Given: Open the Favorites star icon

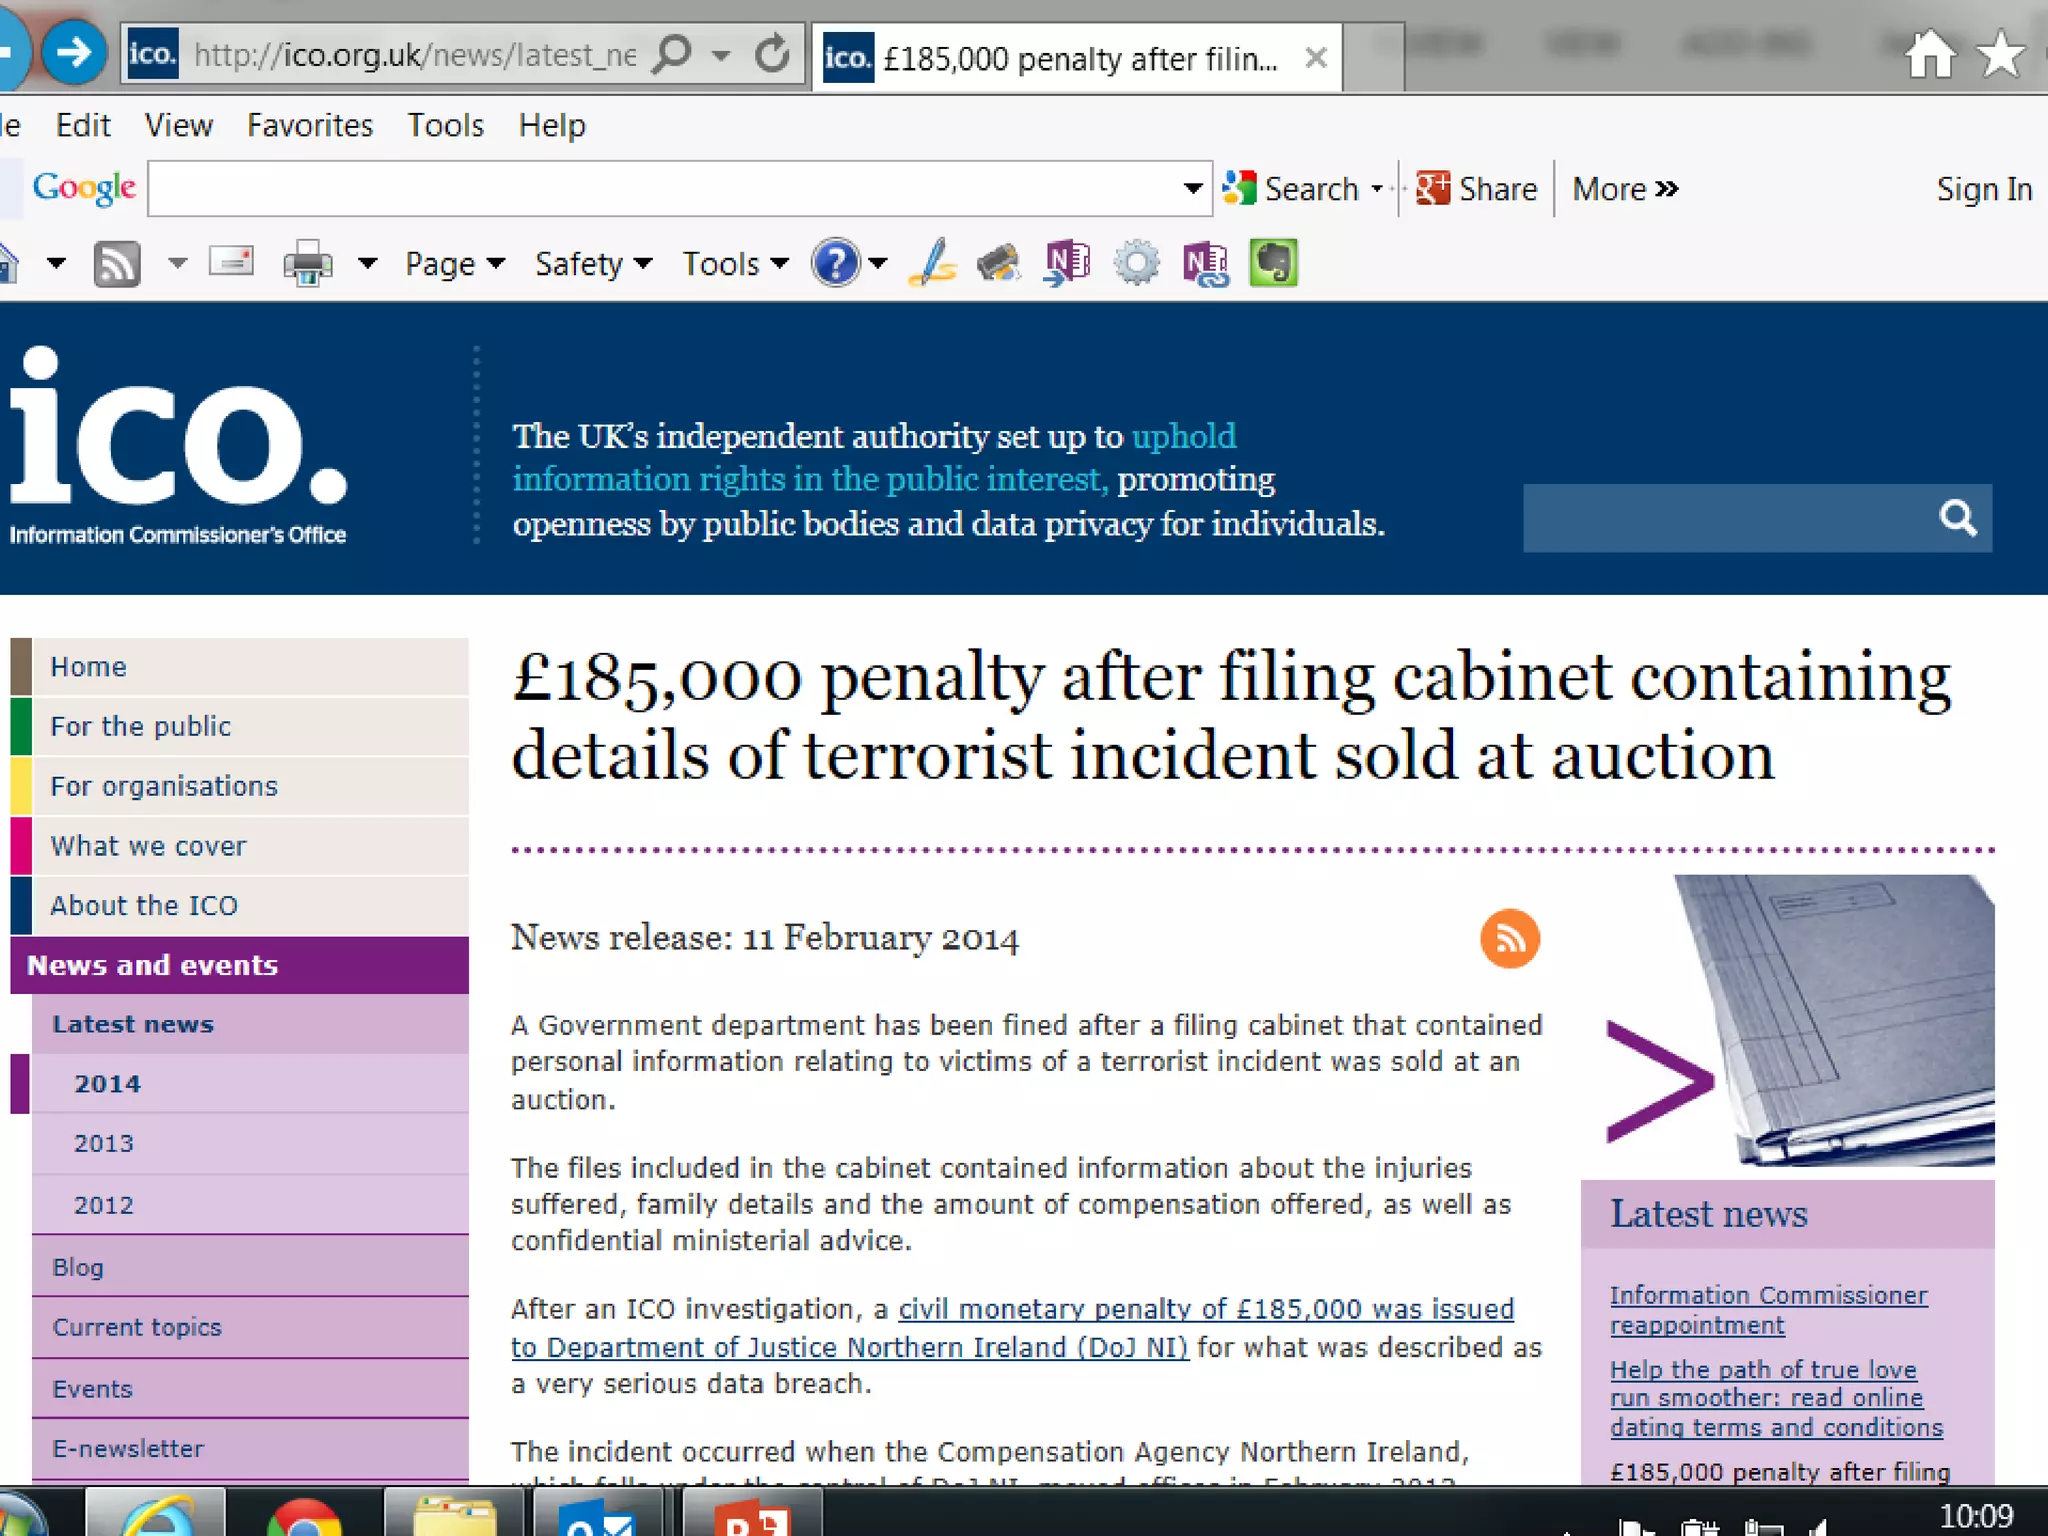Looking at the screenshot, I should [2001, 54].
